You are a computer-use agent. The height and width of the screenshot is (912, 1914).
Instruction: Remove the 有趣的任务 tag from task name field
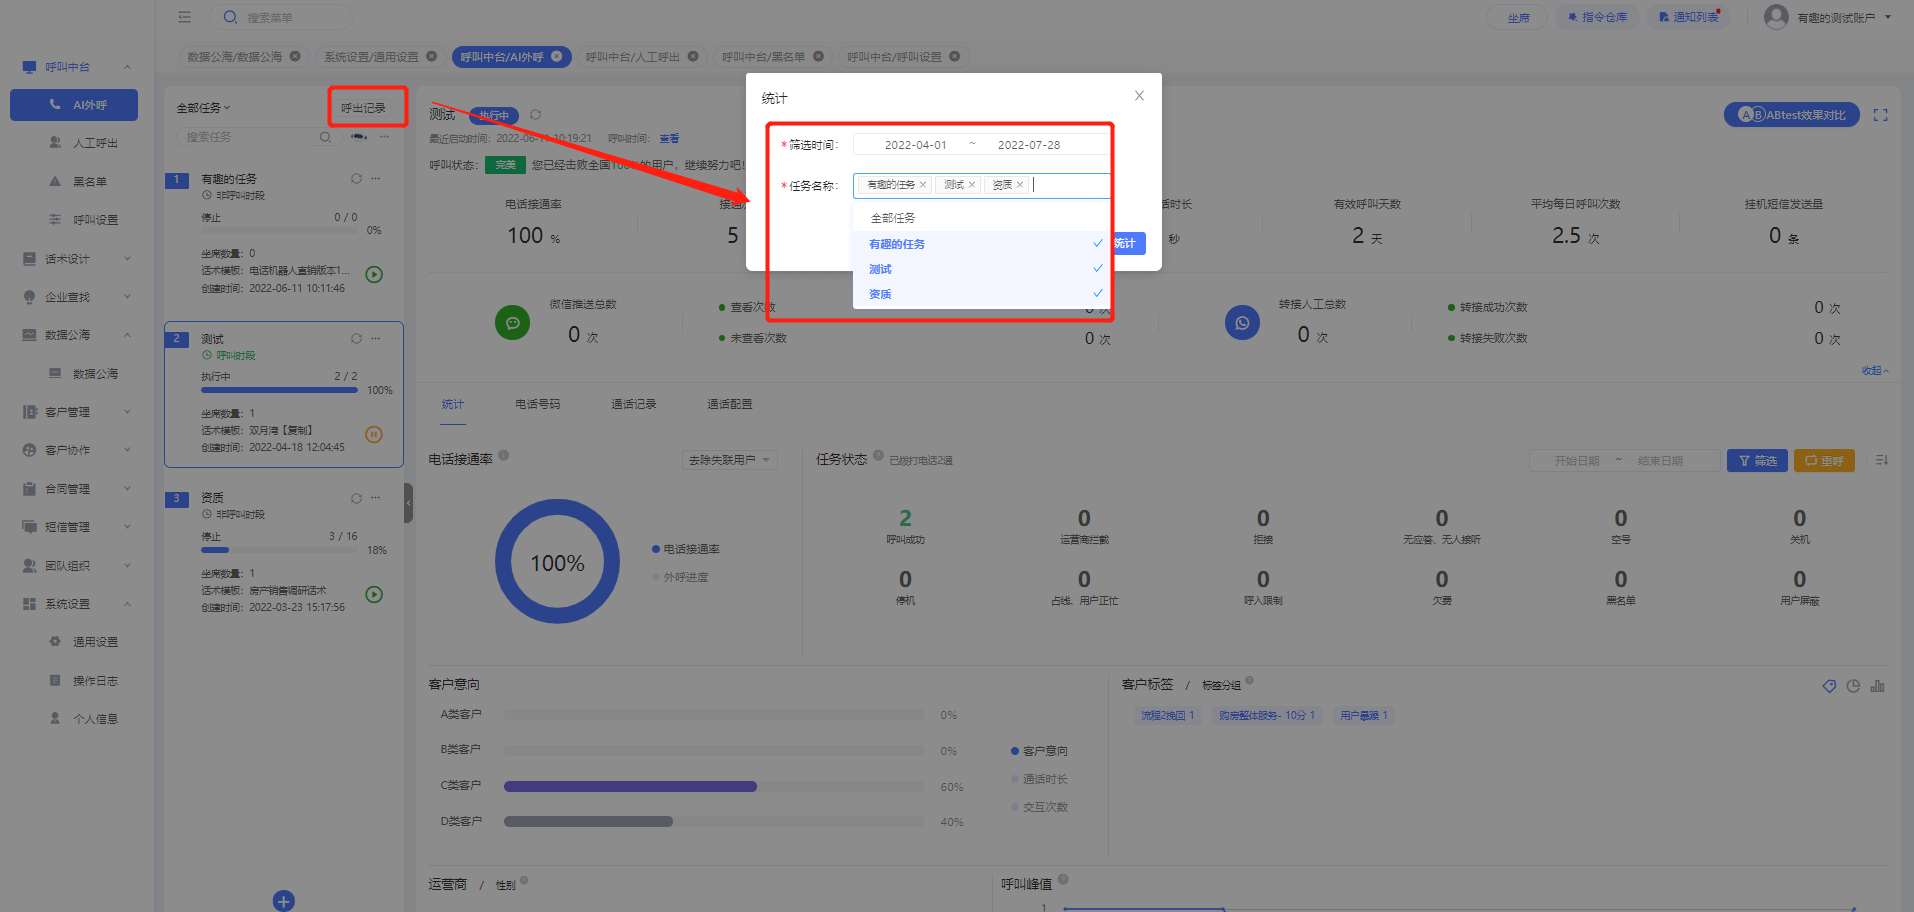click(923, 185)
